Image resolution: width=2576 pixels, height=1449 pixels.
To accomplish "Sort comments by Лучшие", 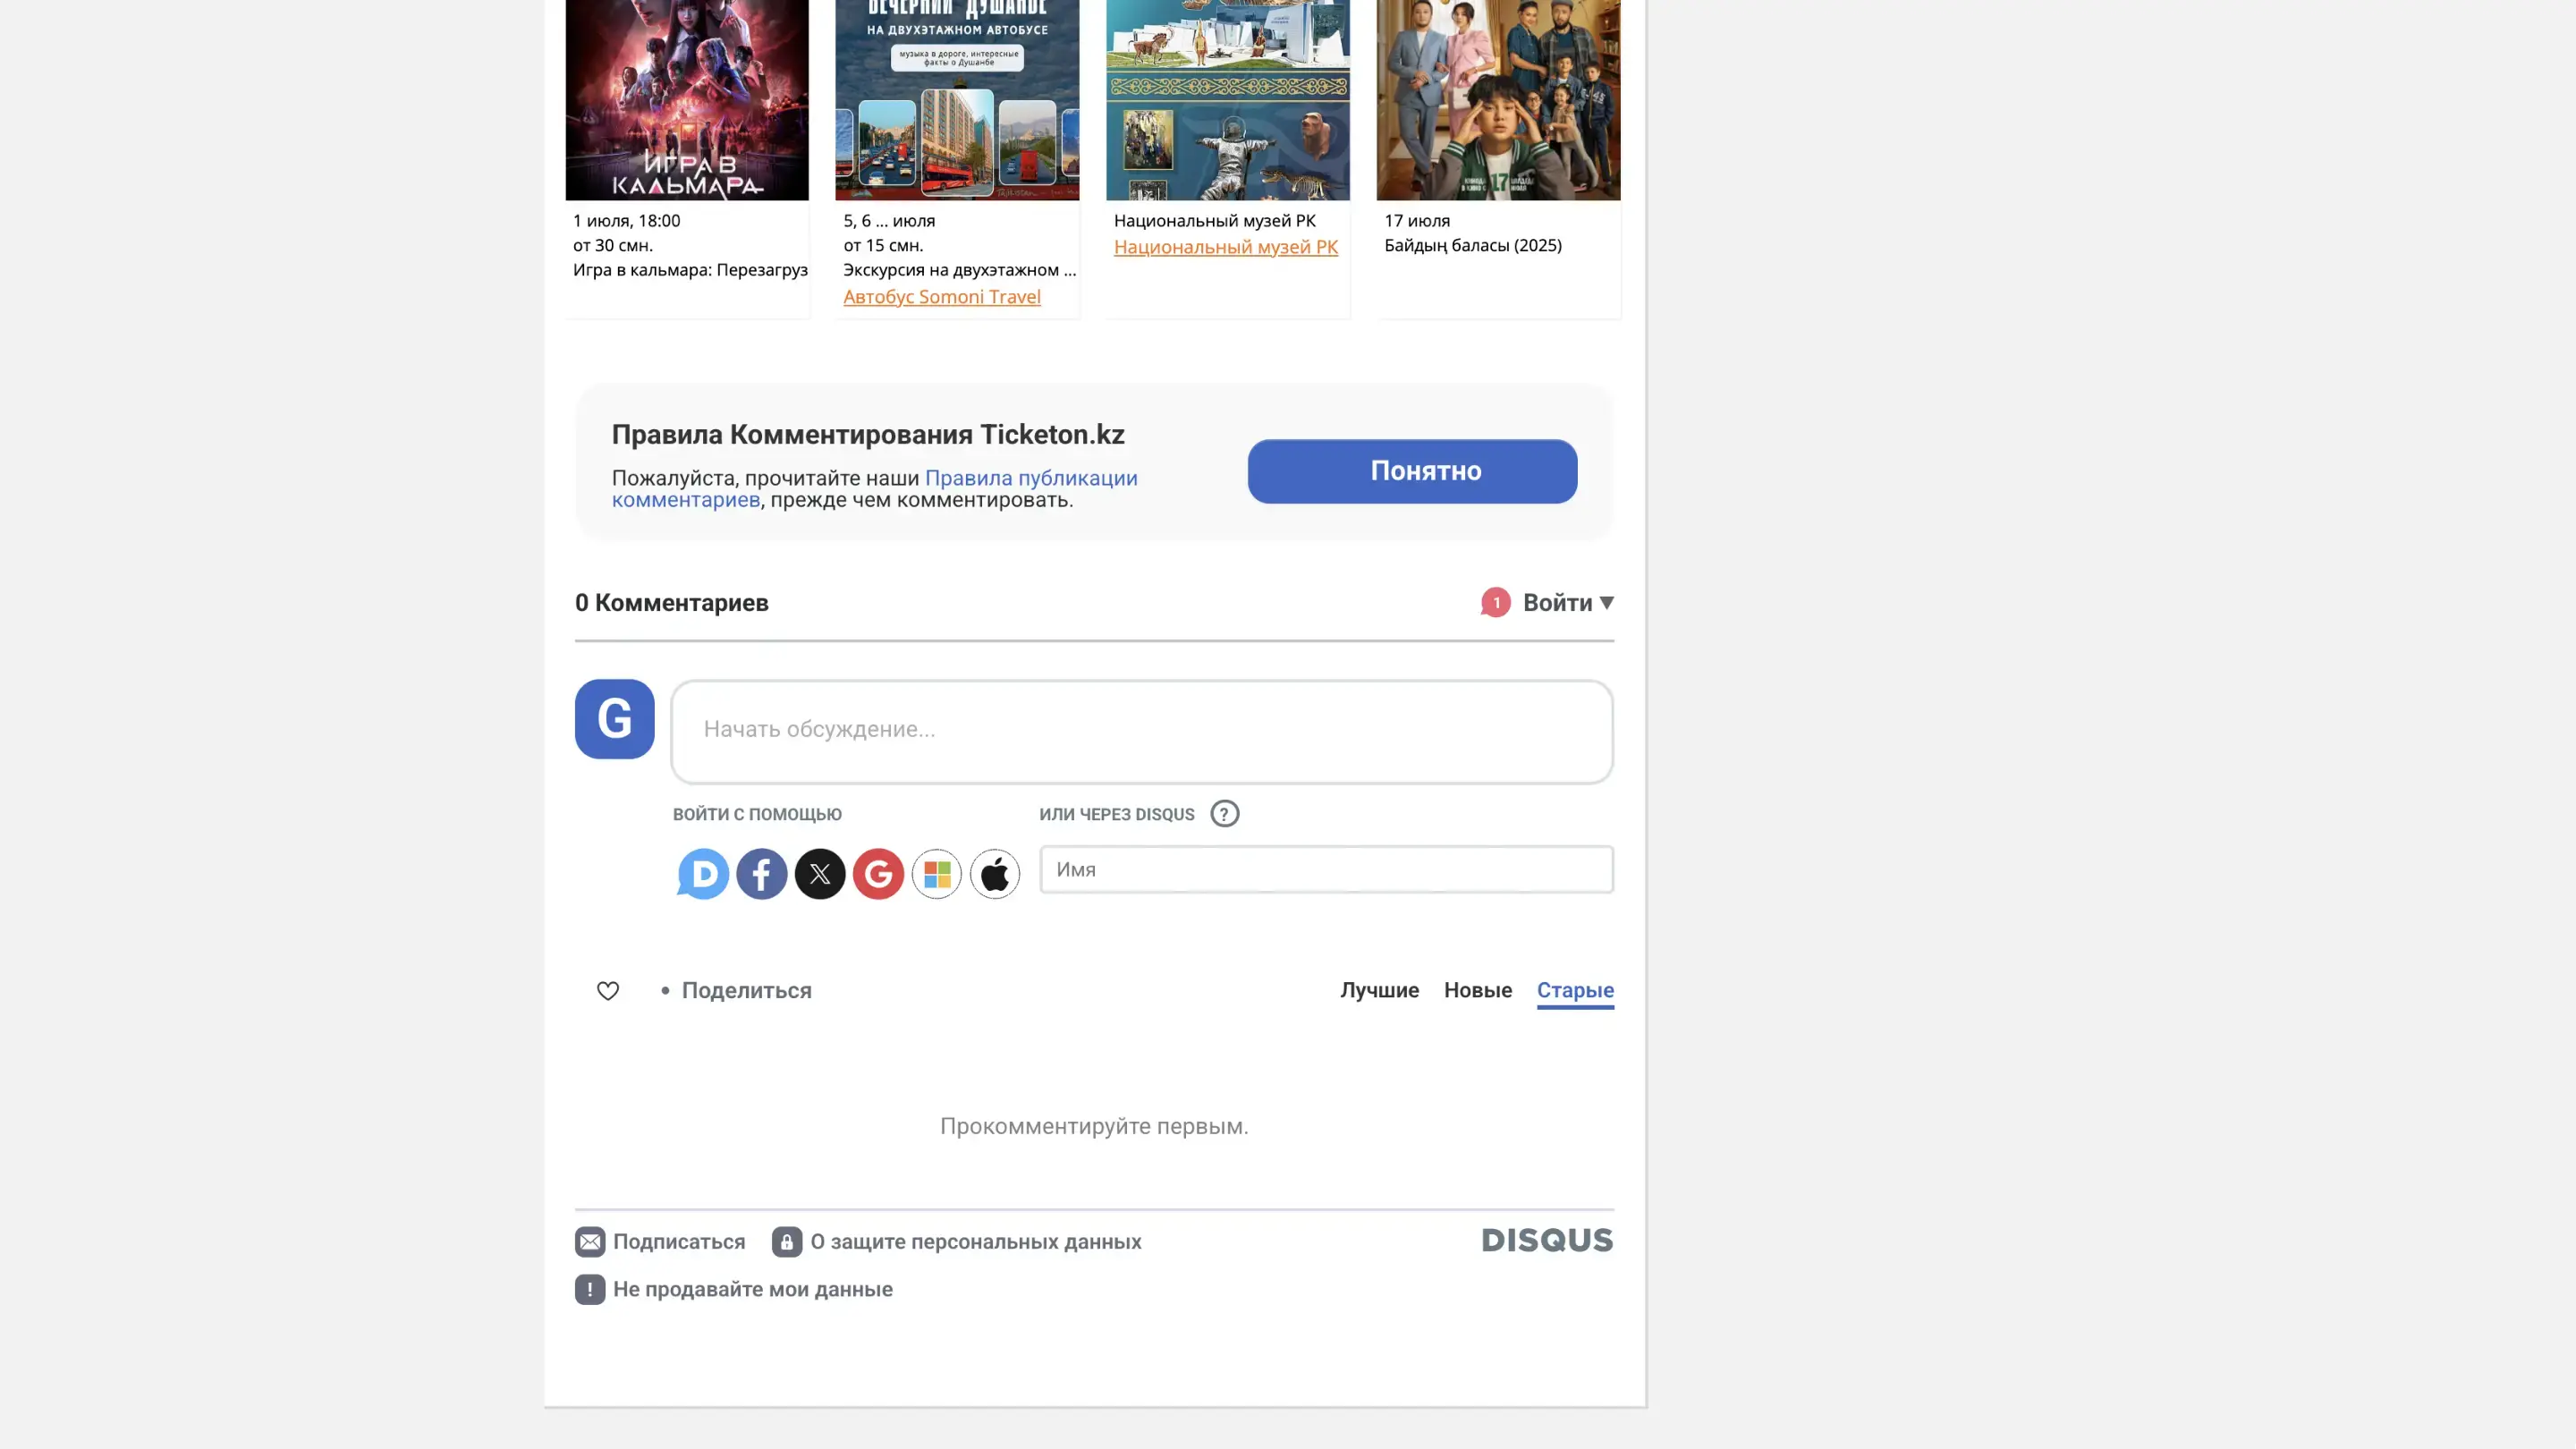I will (1379, 990).
